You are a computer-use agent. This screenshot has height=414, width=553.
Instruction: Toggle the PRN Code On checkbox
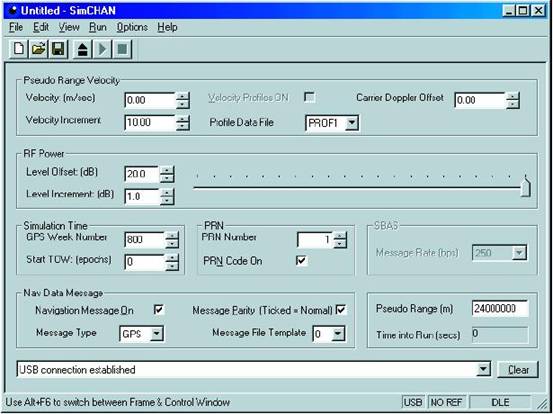click(x=302, y=260)
